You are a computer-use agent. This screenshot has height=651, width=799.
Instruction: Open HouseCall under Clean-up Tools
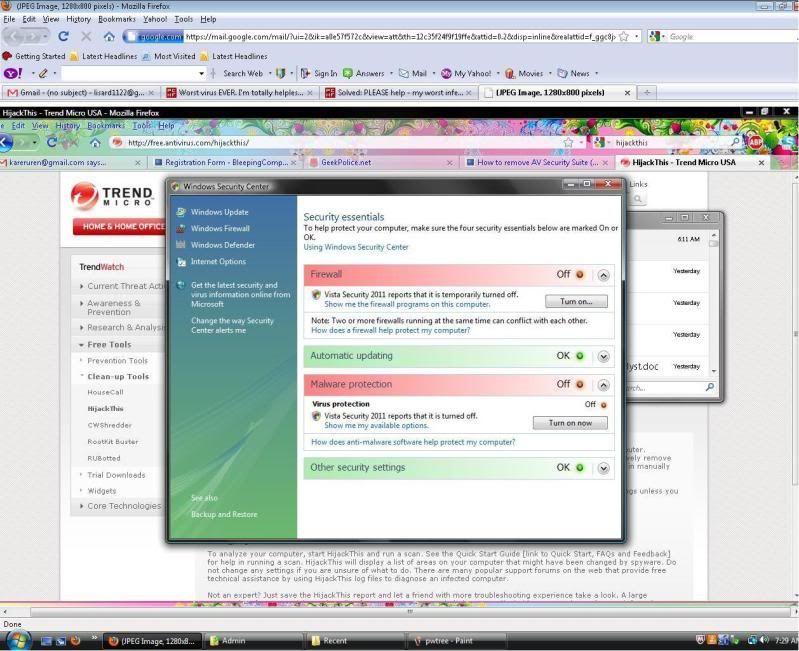point(105,392)
